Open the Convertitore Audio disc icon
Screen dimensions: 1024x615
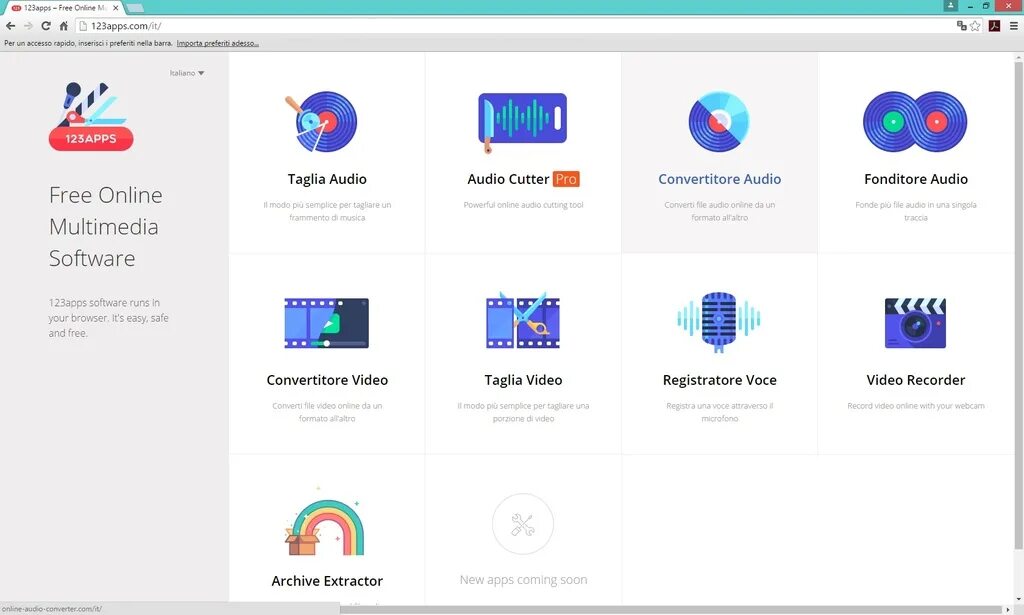pos(719,121)
